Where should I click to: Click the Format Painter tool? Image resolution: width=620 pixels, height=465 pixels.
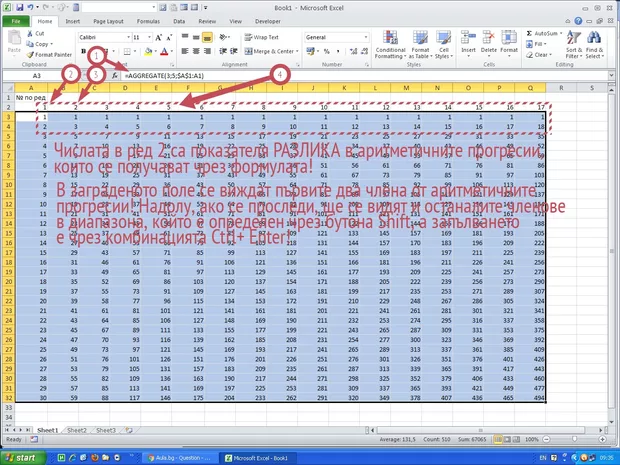(50, 55)
